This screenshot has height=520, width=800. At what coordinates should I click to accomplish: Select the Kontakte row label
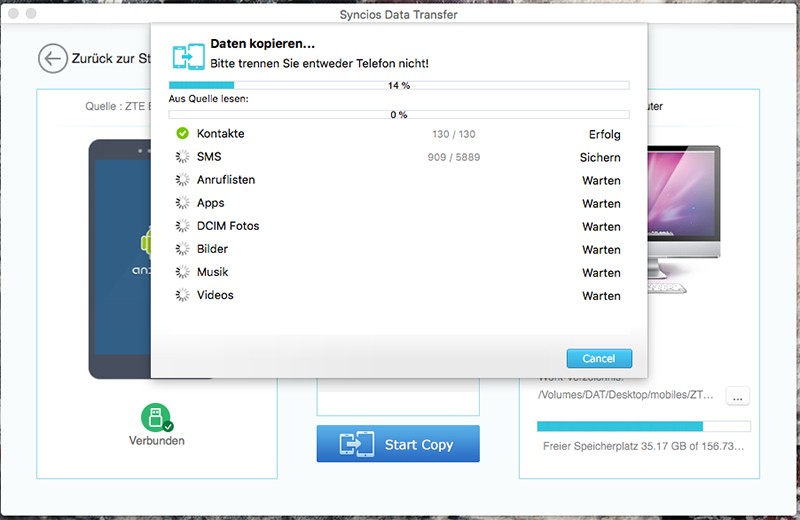click(220, 134)
